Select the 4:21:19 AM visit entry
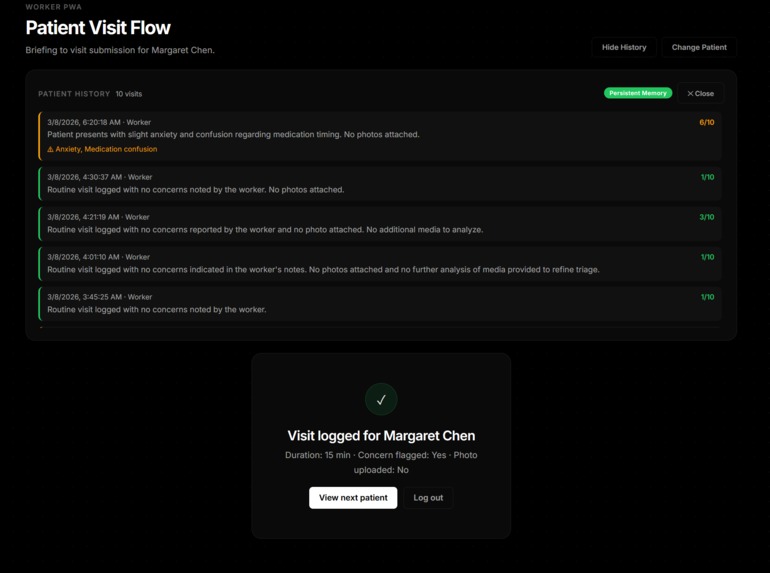 click(380, 223)
